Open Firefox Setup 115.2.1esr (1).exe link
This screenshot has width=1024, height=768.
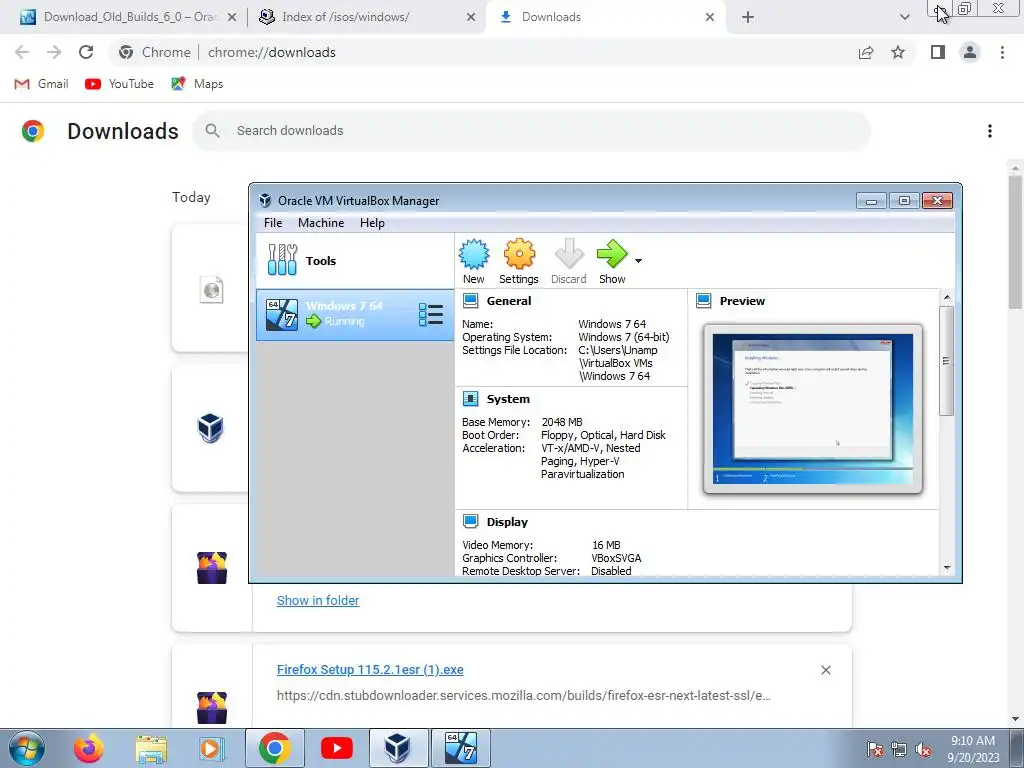(x=370, y=669)
